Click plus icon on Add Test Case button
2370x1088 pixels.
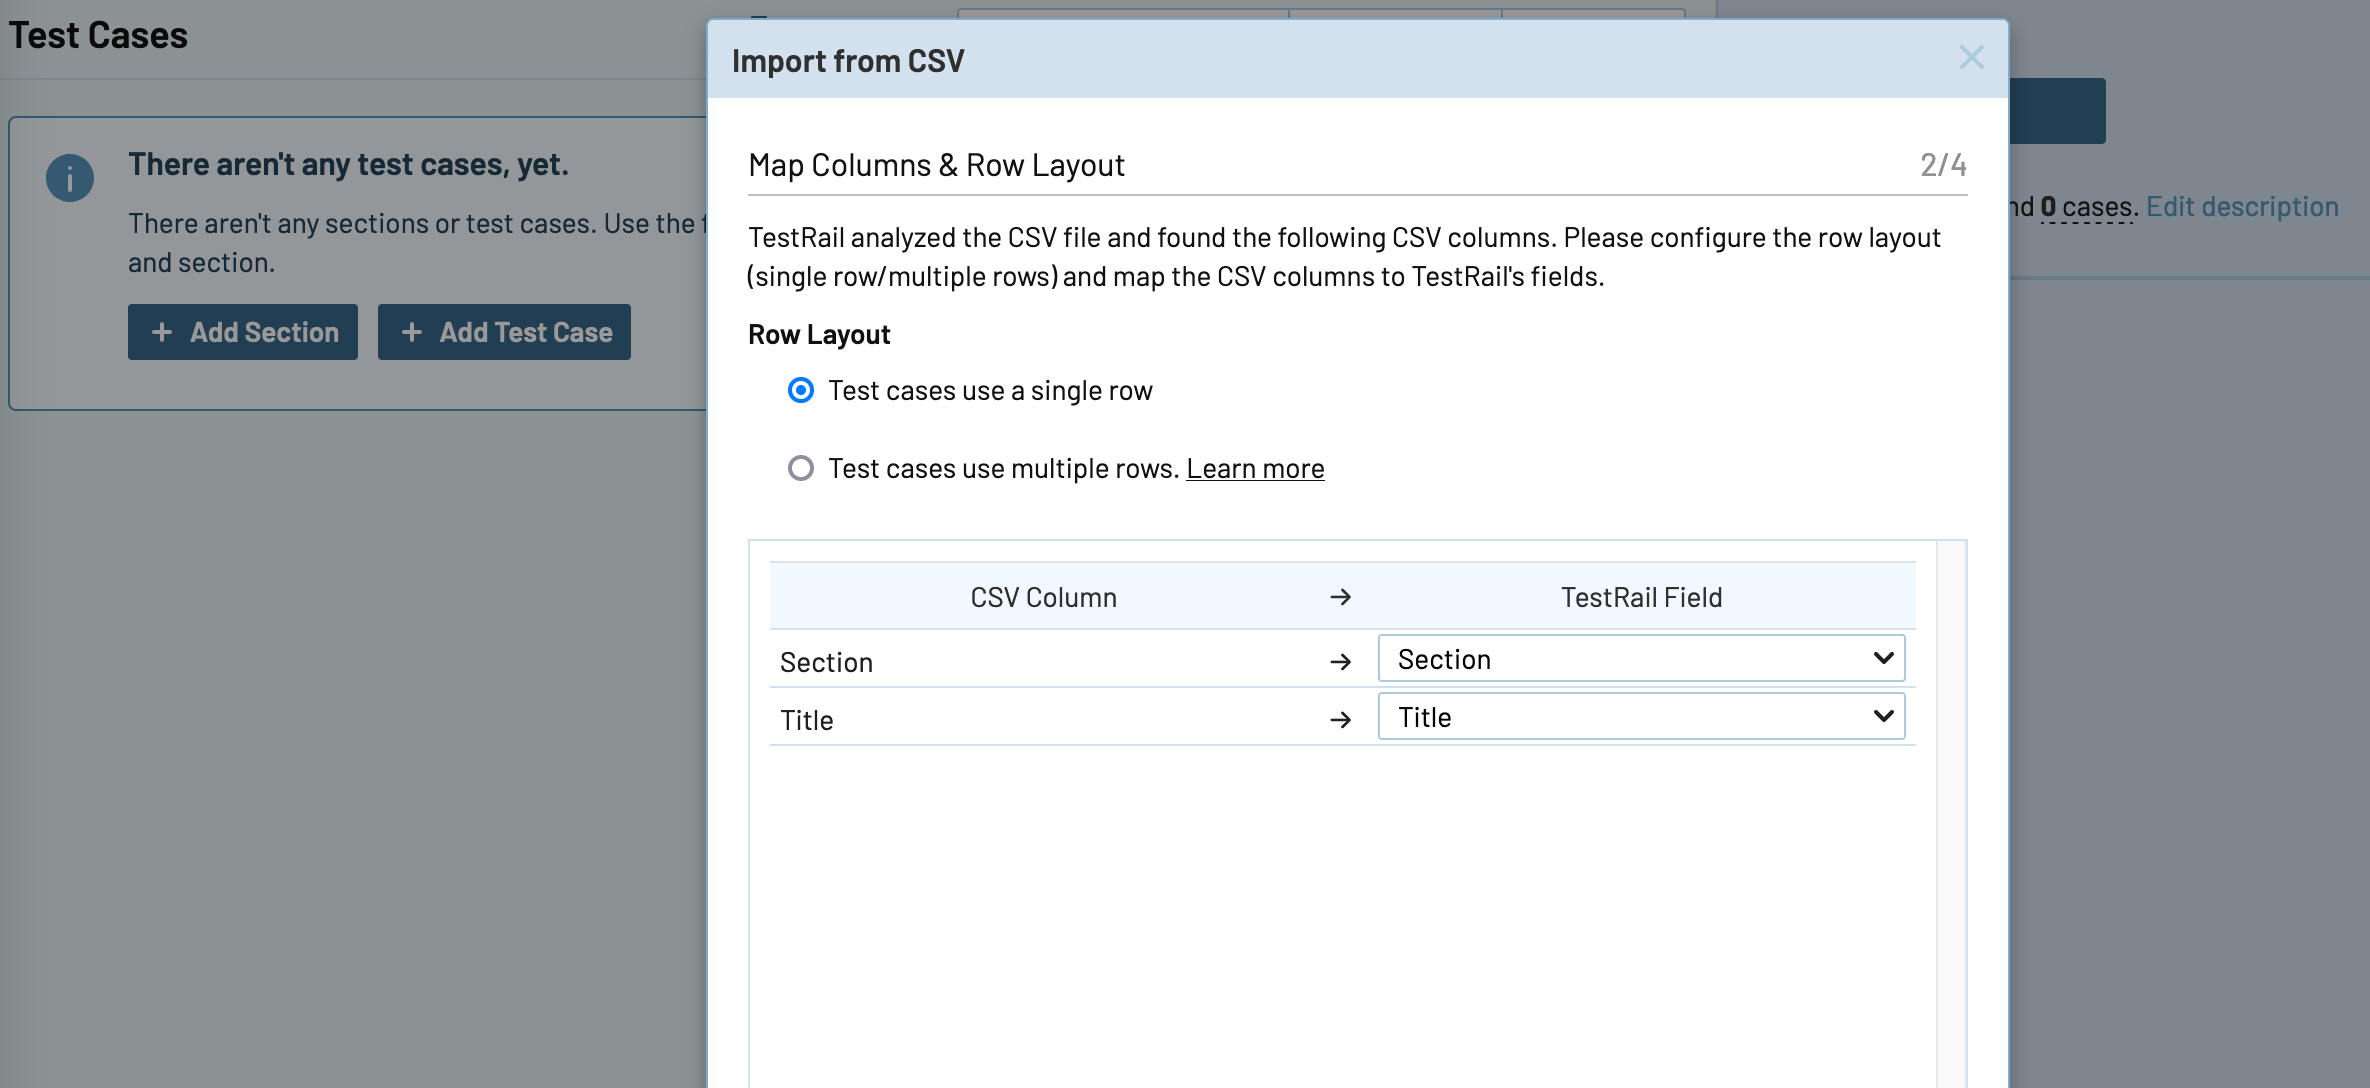click(x=411, y=332)
